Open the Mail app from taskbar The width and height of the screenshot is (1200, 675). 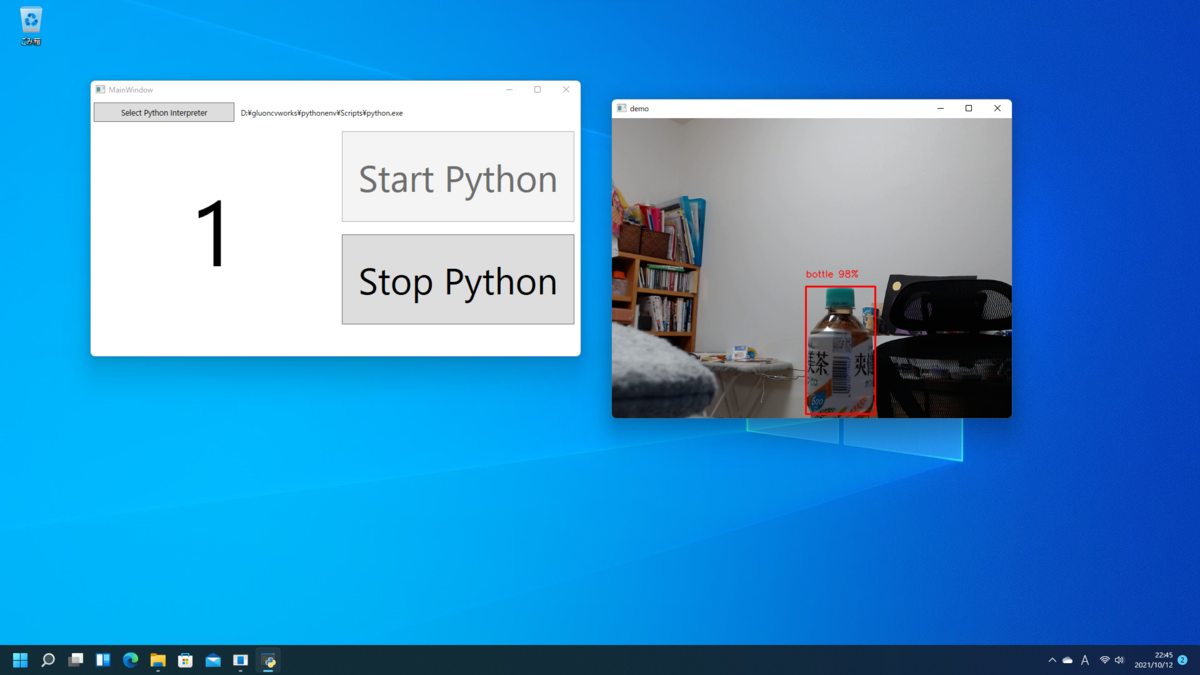[x=213, y=660]
